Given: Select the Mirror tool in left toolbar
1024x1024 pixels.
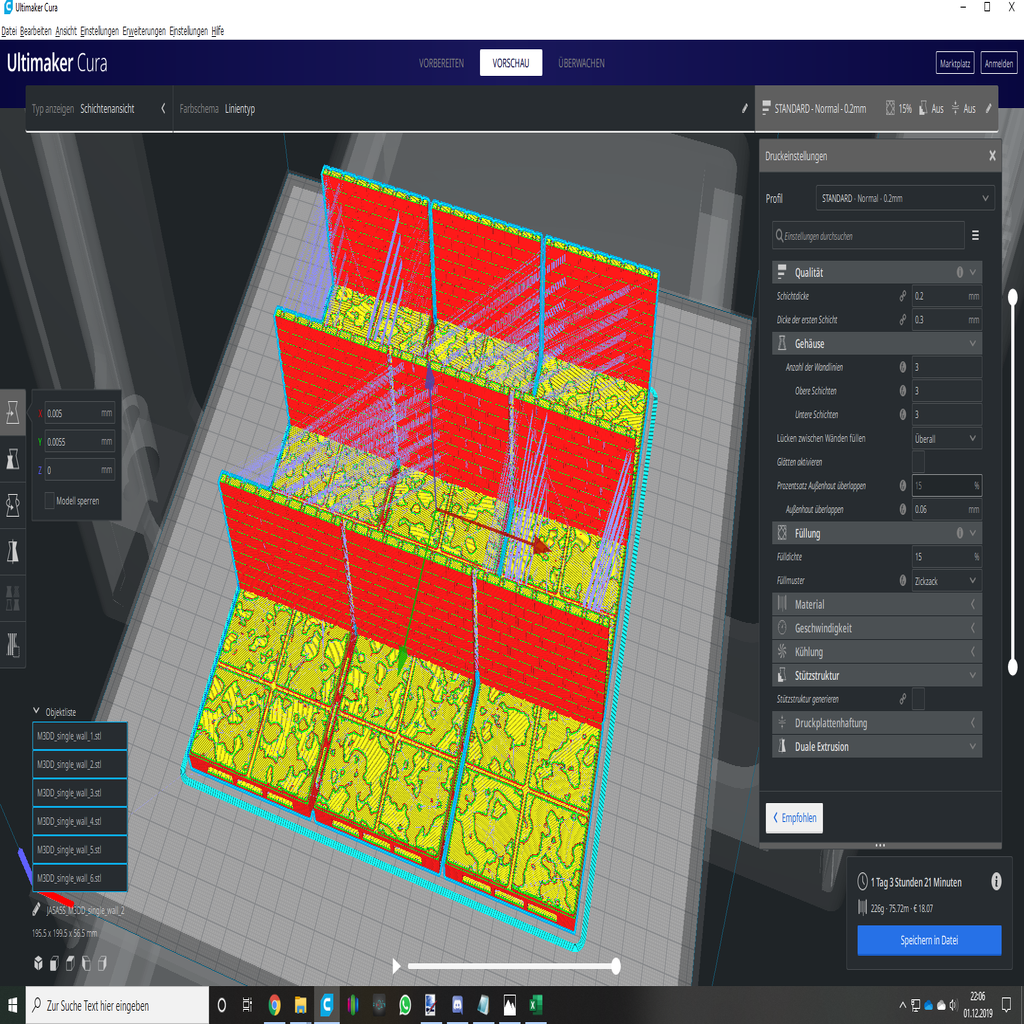Looking at the screenshot, I should (x=12, y=552).
